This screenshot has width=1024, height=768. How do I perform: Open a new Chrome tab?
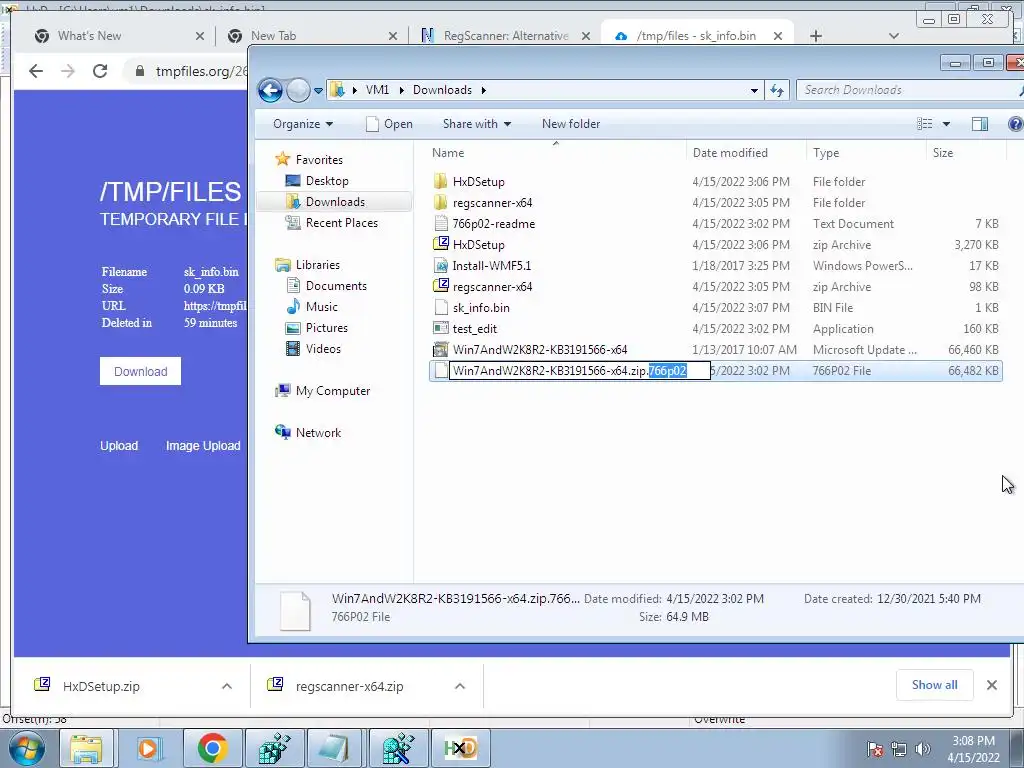(816, 36)
